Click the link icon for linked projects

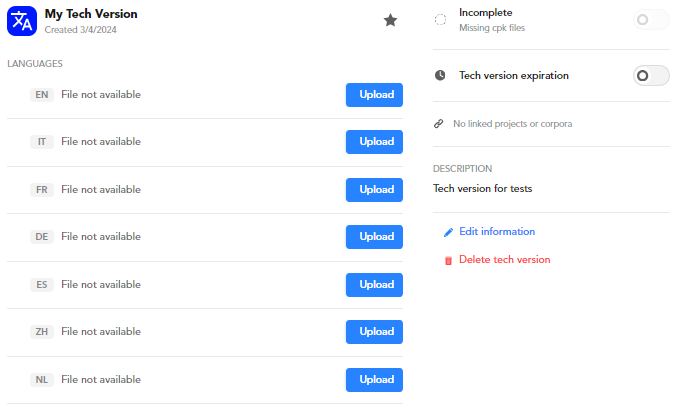pos(439,124)
